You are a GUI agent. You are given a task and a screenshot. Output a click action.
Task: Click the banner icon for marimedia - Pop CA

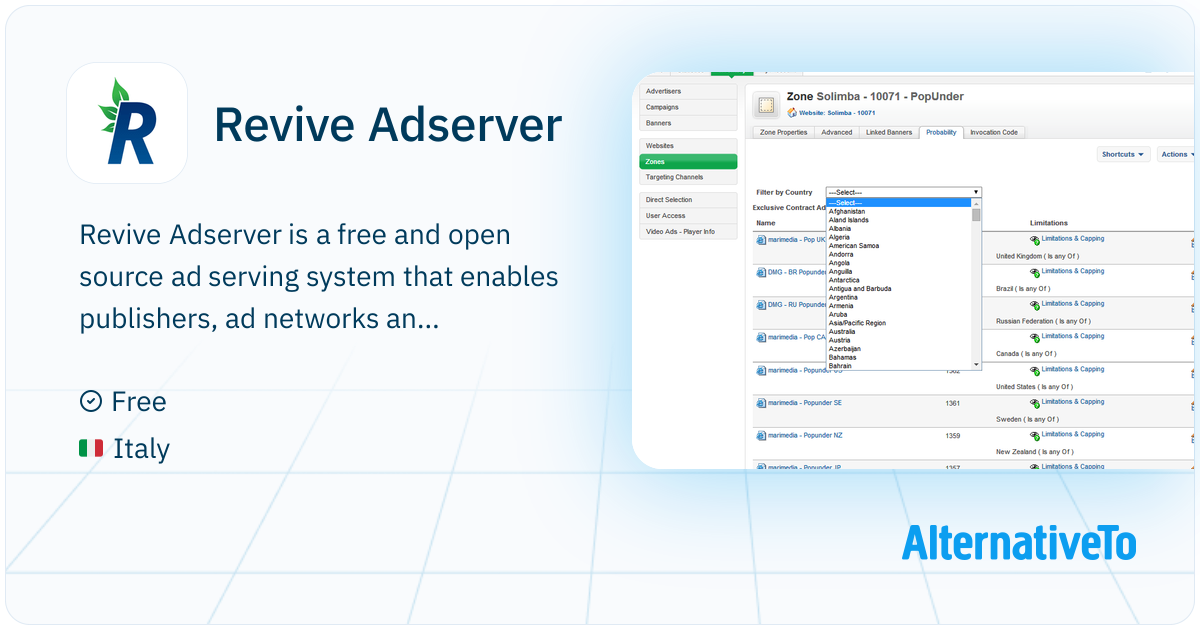click(x=761, y=338)
